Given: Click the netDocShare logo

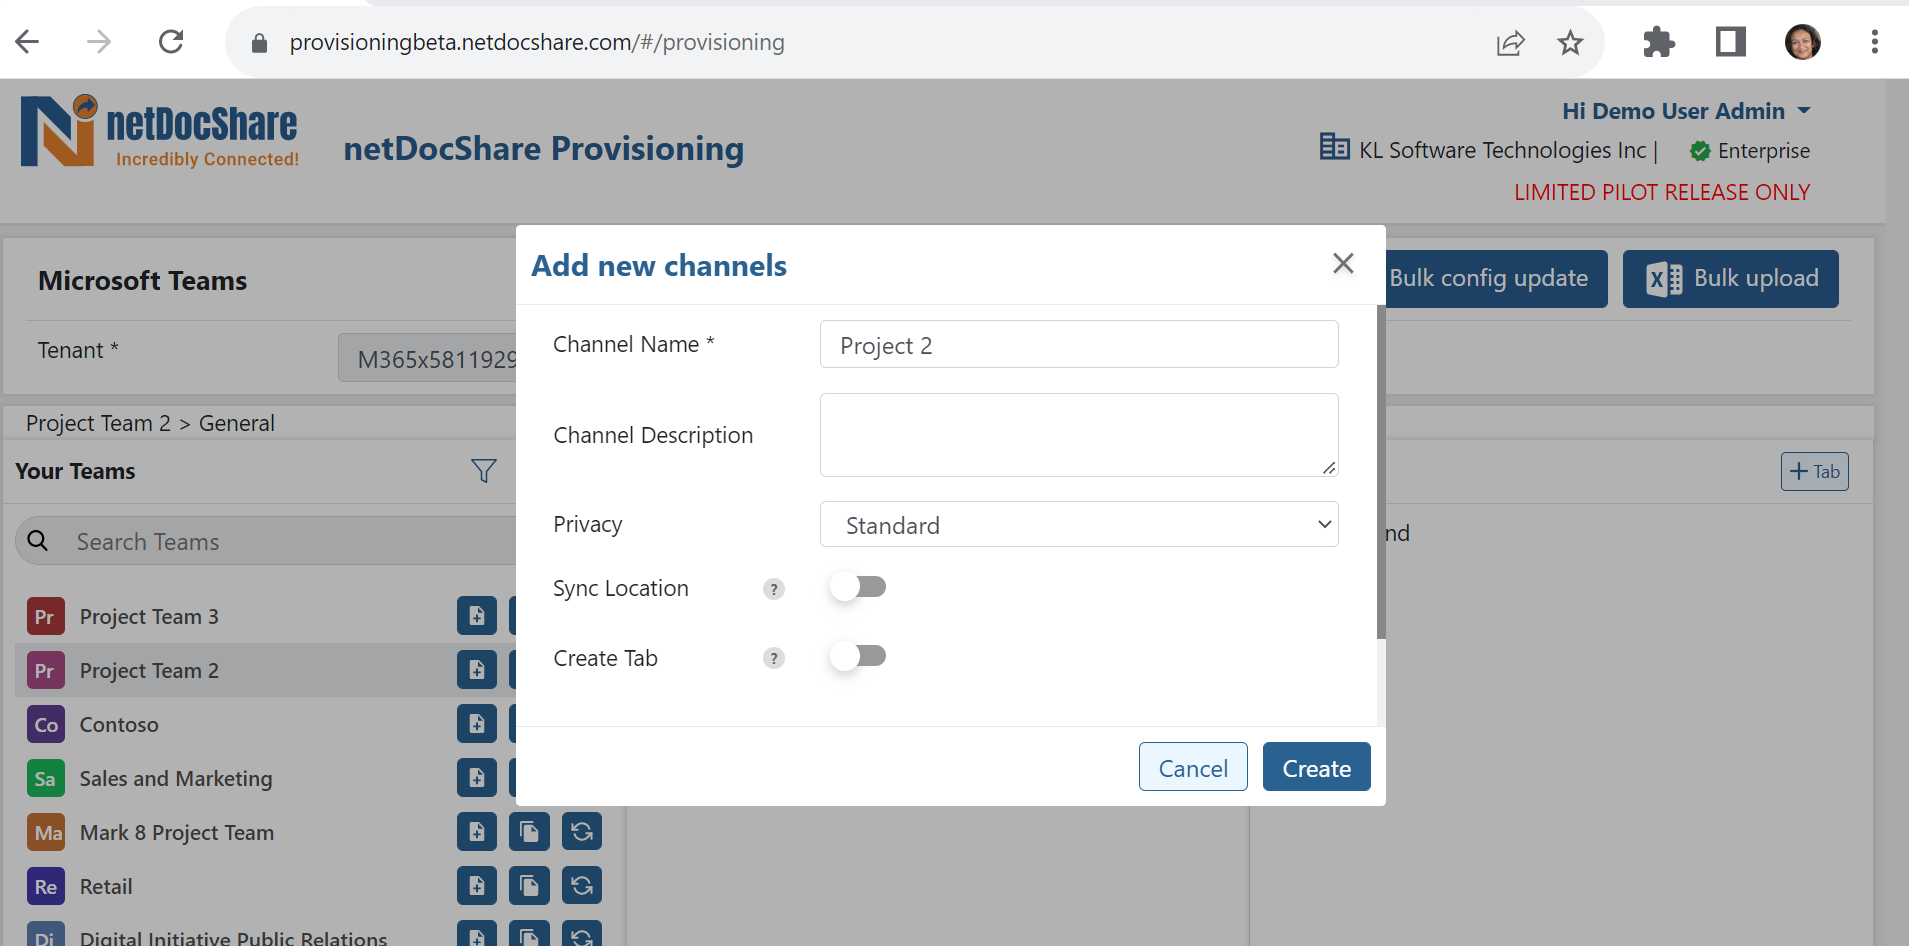Looking at the screenshot, I should pyautogui.click(x=160, y=131).
